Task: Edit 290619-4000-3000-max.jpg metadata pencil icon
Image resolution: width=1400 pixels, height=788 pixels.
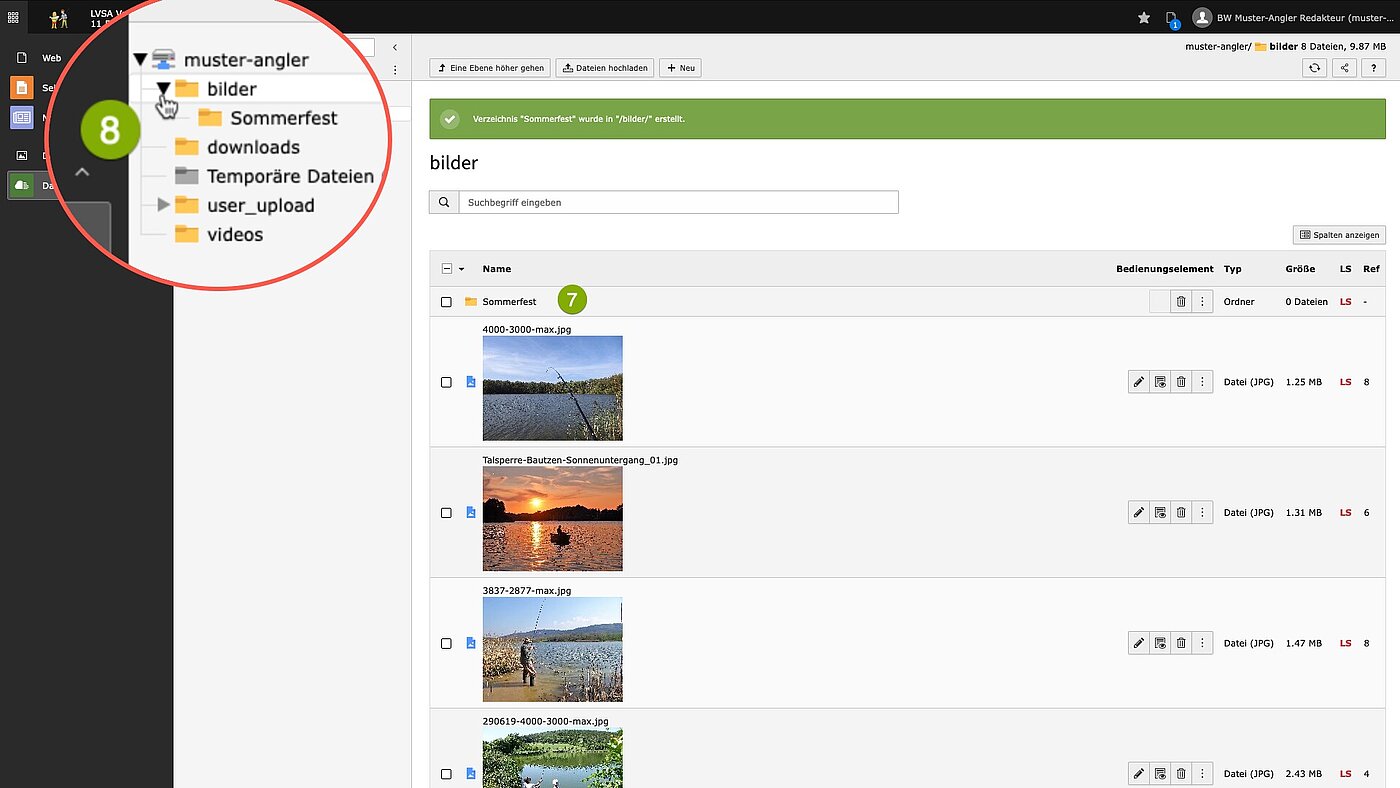Action: tap(1138, 774)
